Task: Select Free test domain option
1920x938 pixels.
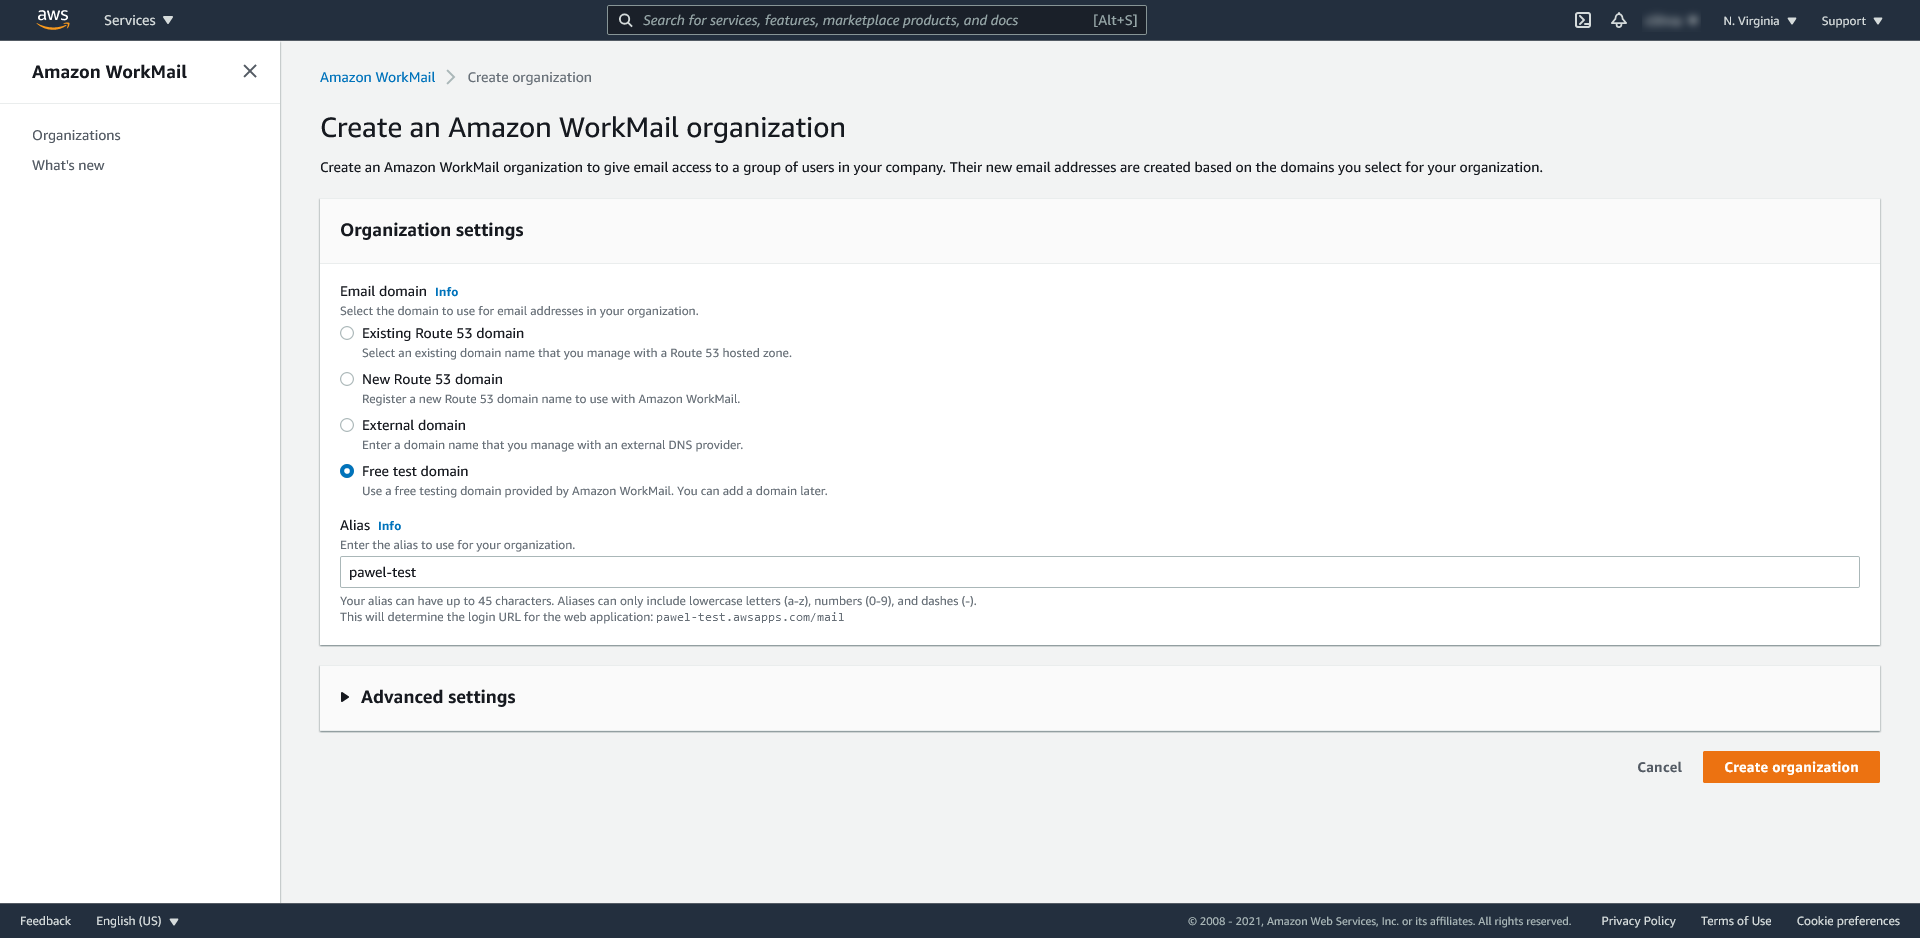Action: (347, 471)
